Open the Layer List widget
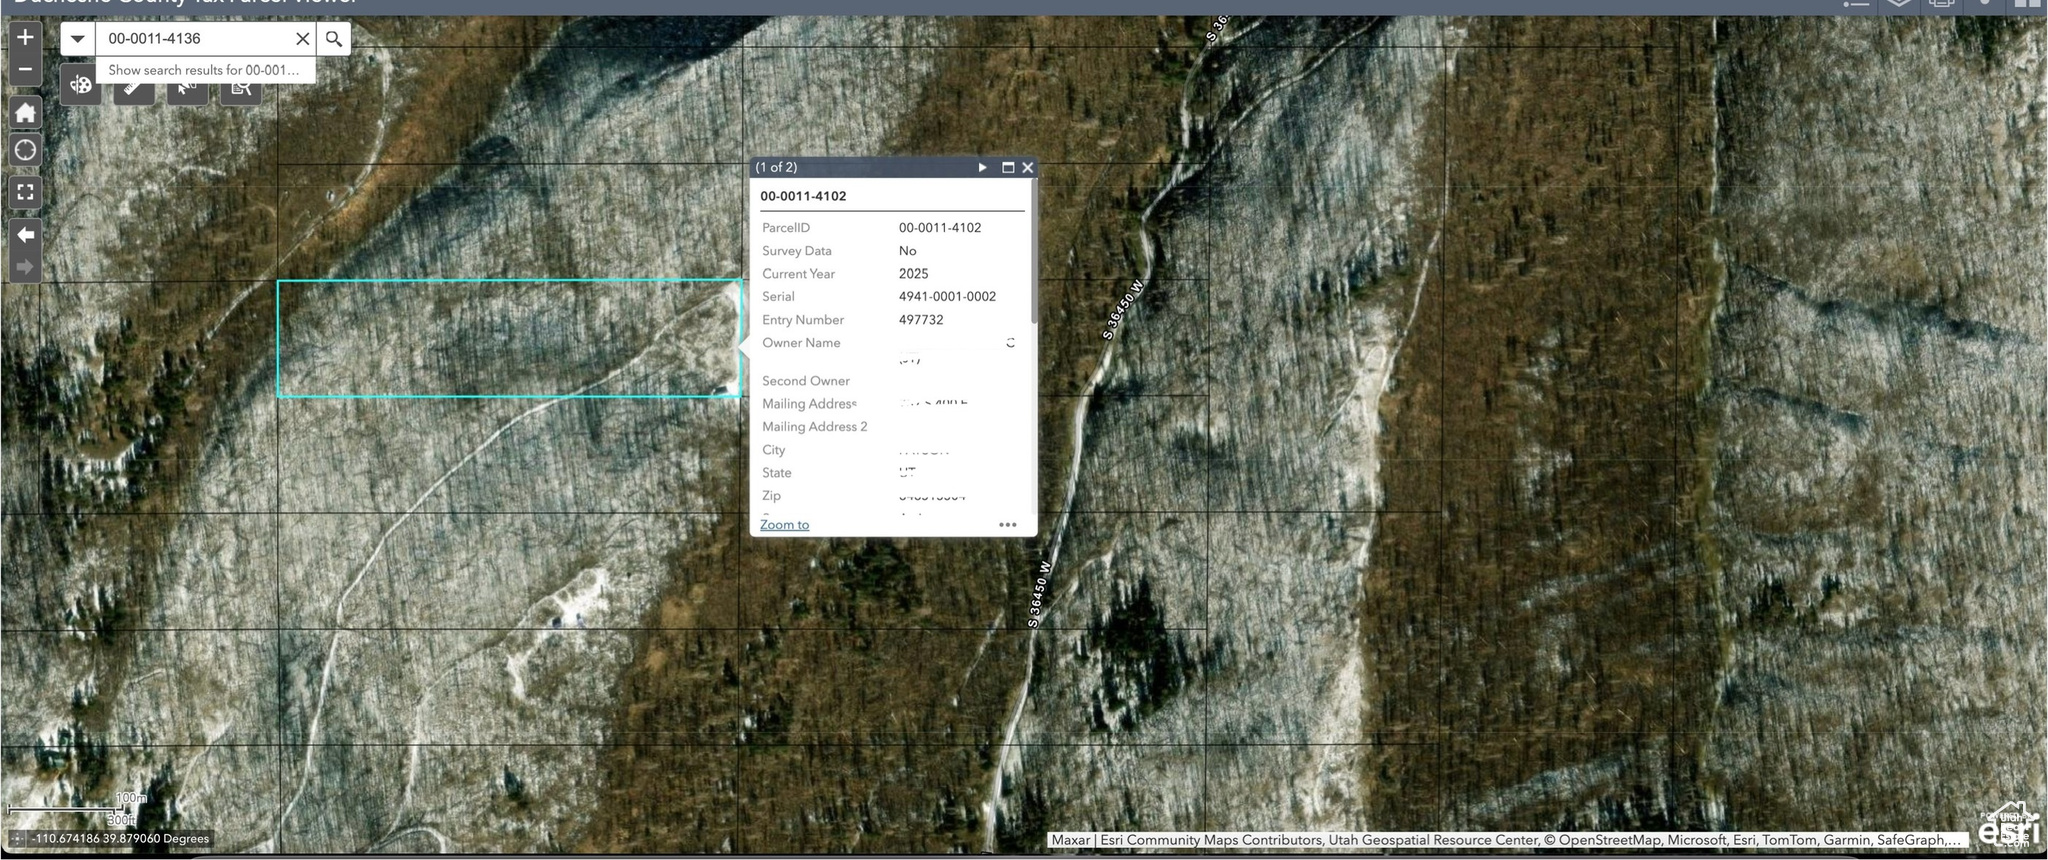This screenshot has height=860, width=2048. tap(1899, 4)
